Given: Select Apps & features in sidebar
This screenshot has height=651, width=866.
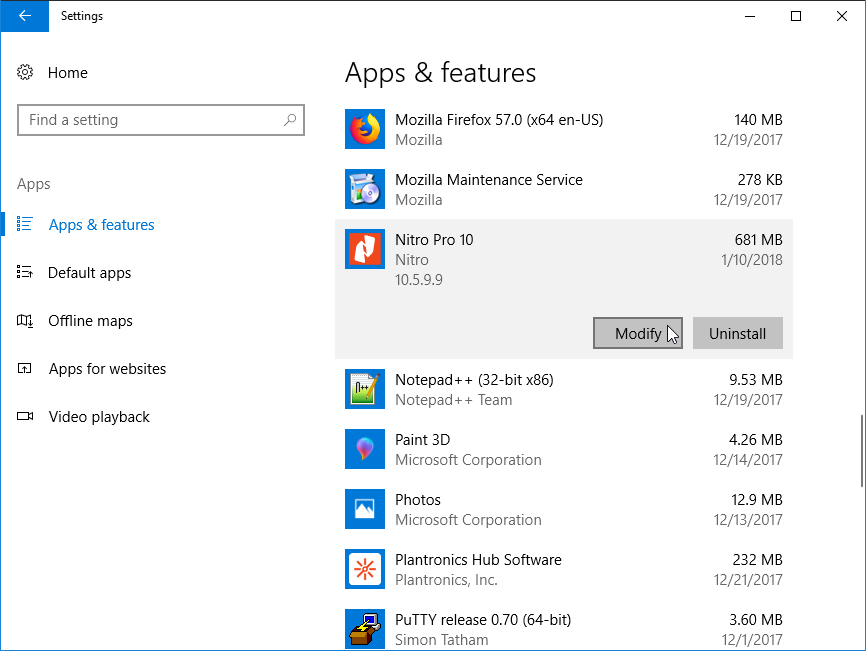Looking at the screenshot, I should [x=102, y=225].
